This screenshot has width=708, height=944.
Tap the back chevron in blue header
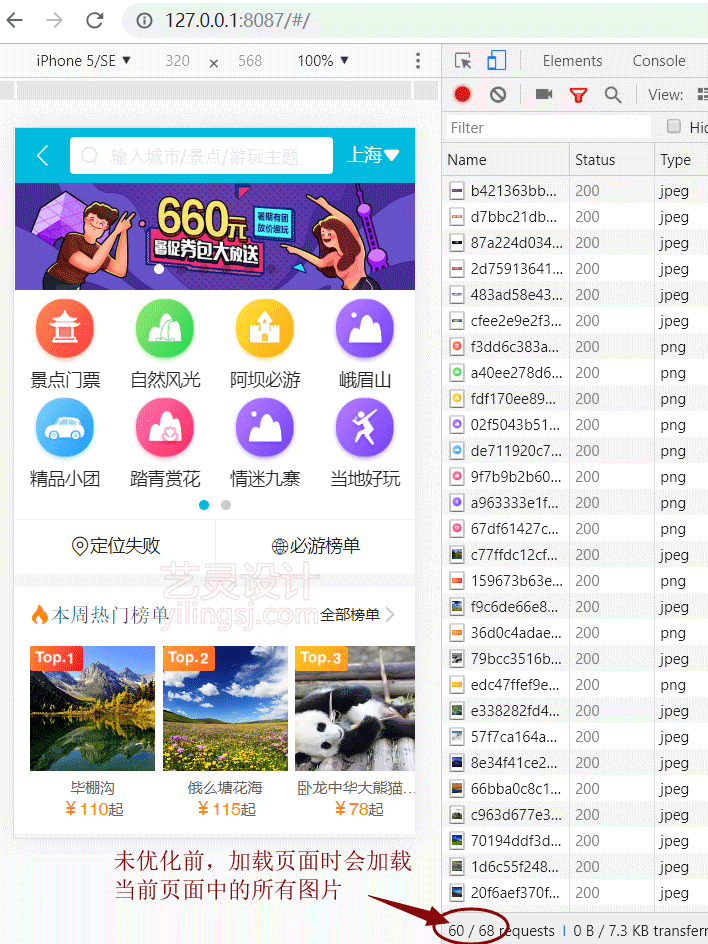click(x=42, y=155)
